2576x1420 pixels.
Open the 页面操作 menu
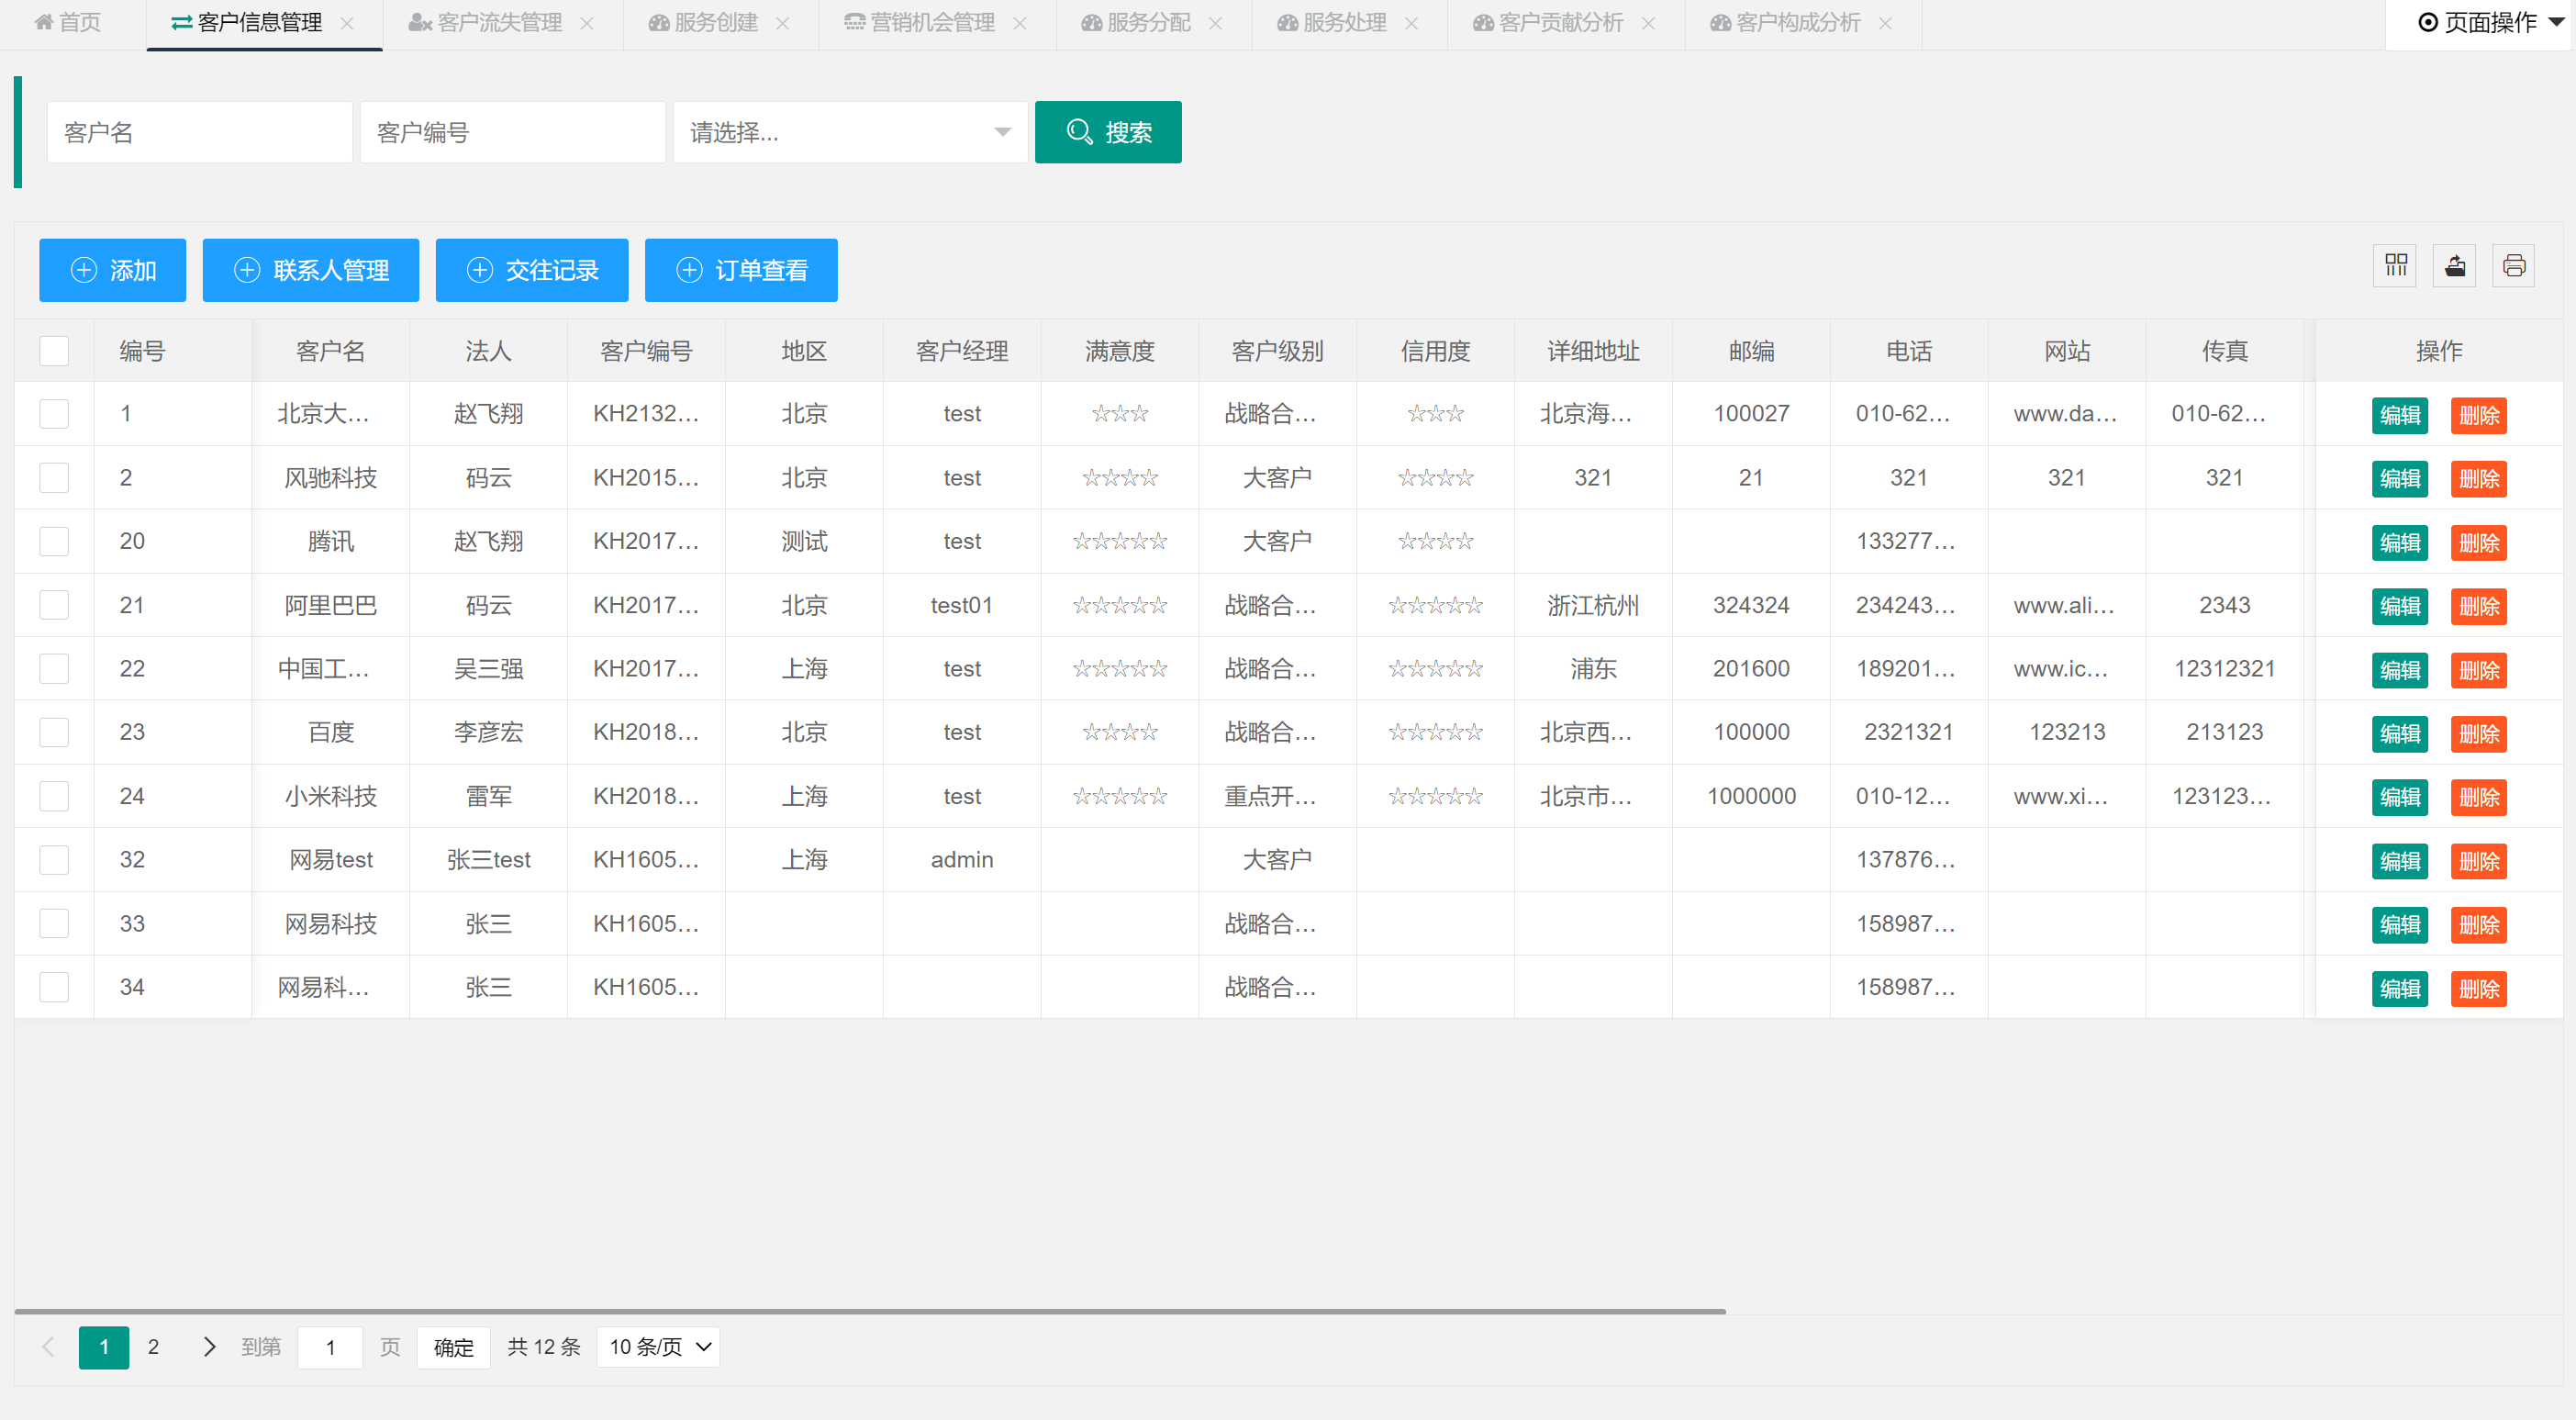coord(2480,23)
